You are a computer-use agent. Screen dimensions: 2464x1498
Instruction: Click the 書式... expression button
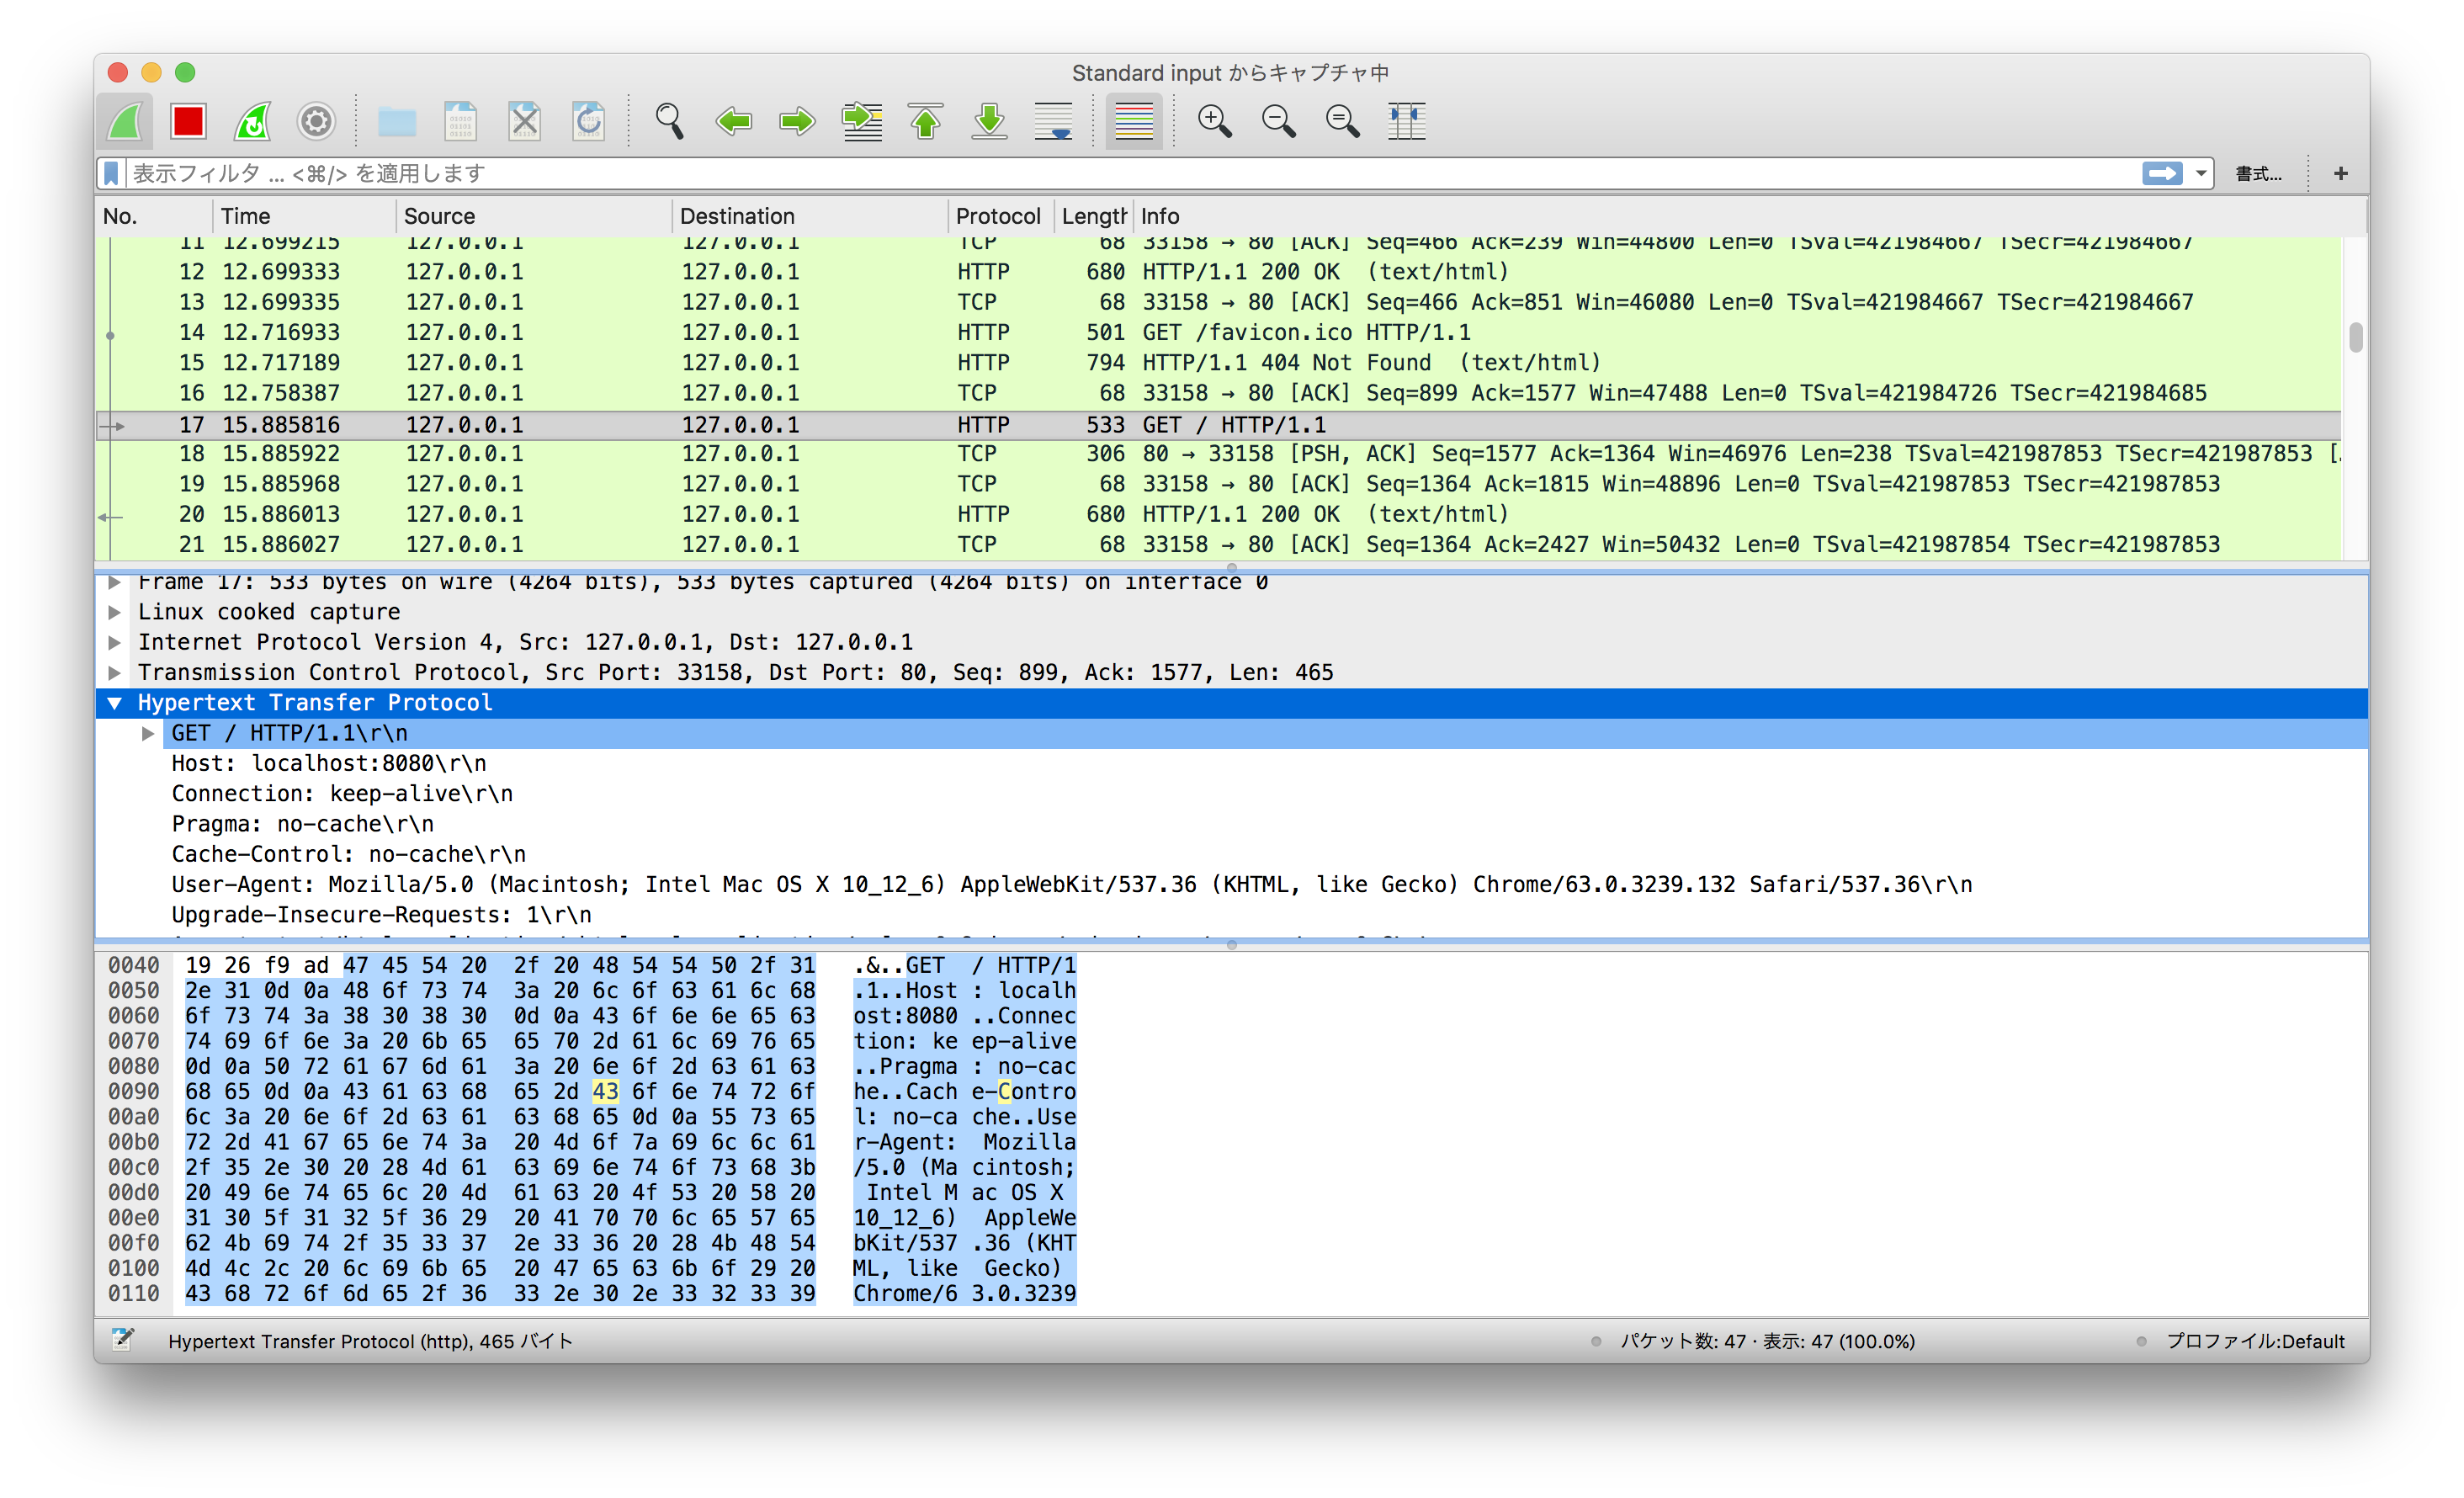pos(2258,173)
